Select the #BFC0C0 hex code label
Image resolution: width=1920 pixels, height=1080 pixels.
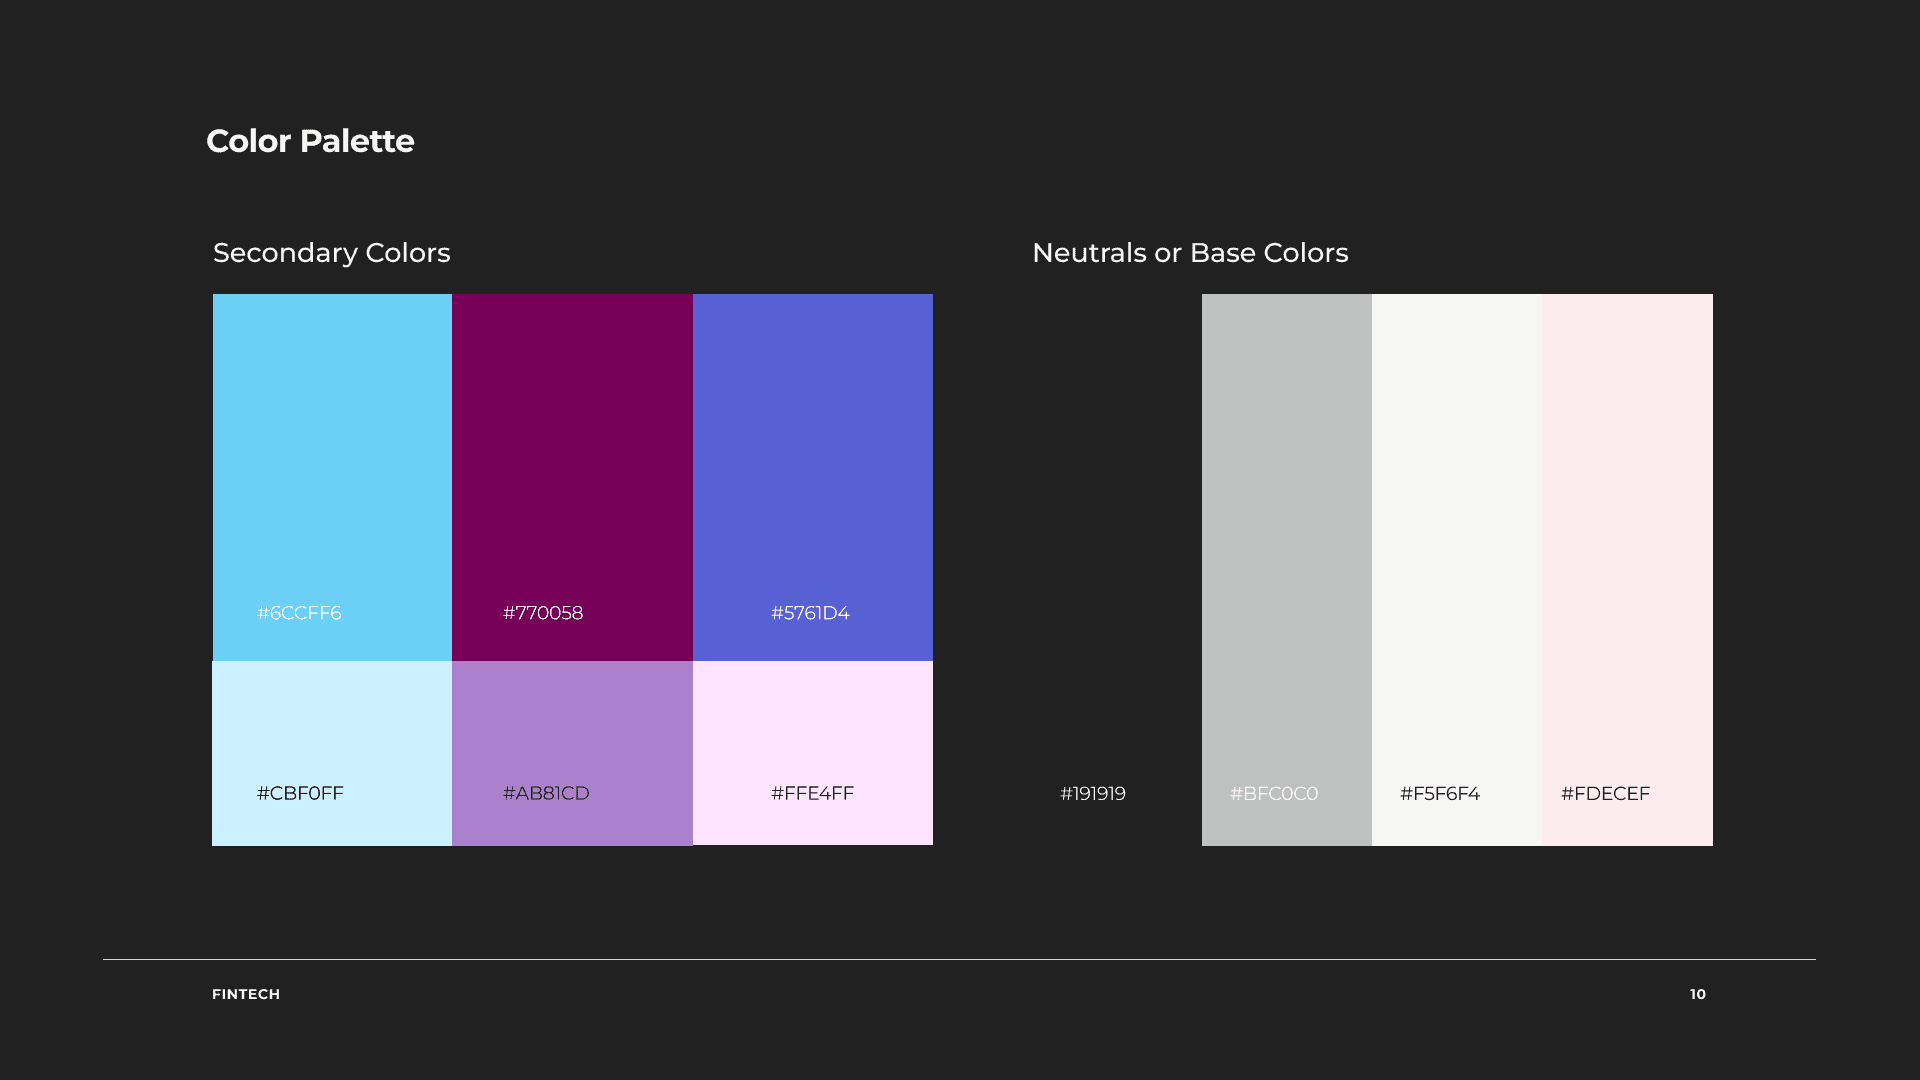[1274, 794]
